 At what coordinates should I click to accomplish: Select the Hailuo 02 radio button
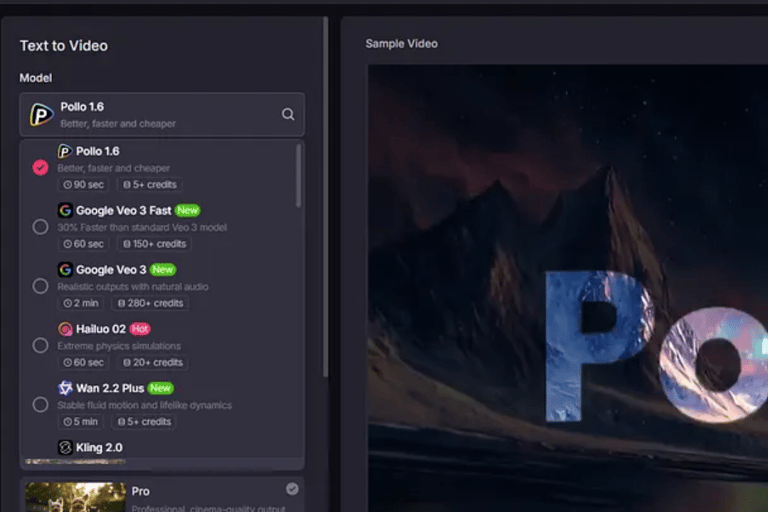tap(40, 345)
